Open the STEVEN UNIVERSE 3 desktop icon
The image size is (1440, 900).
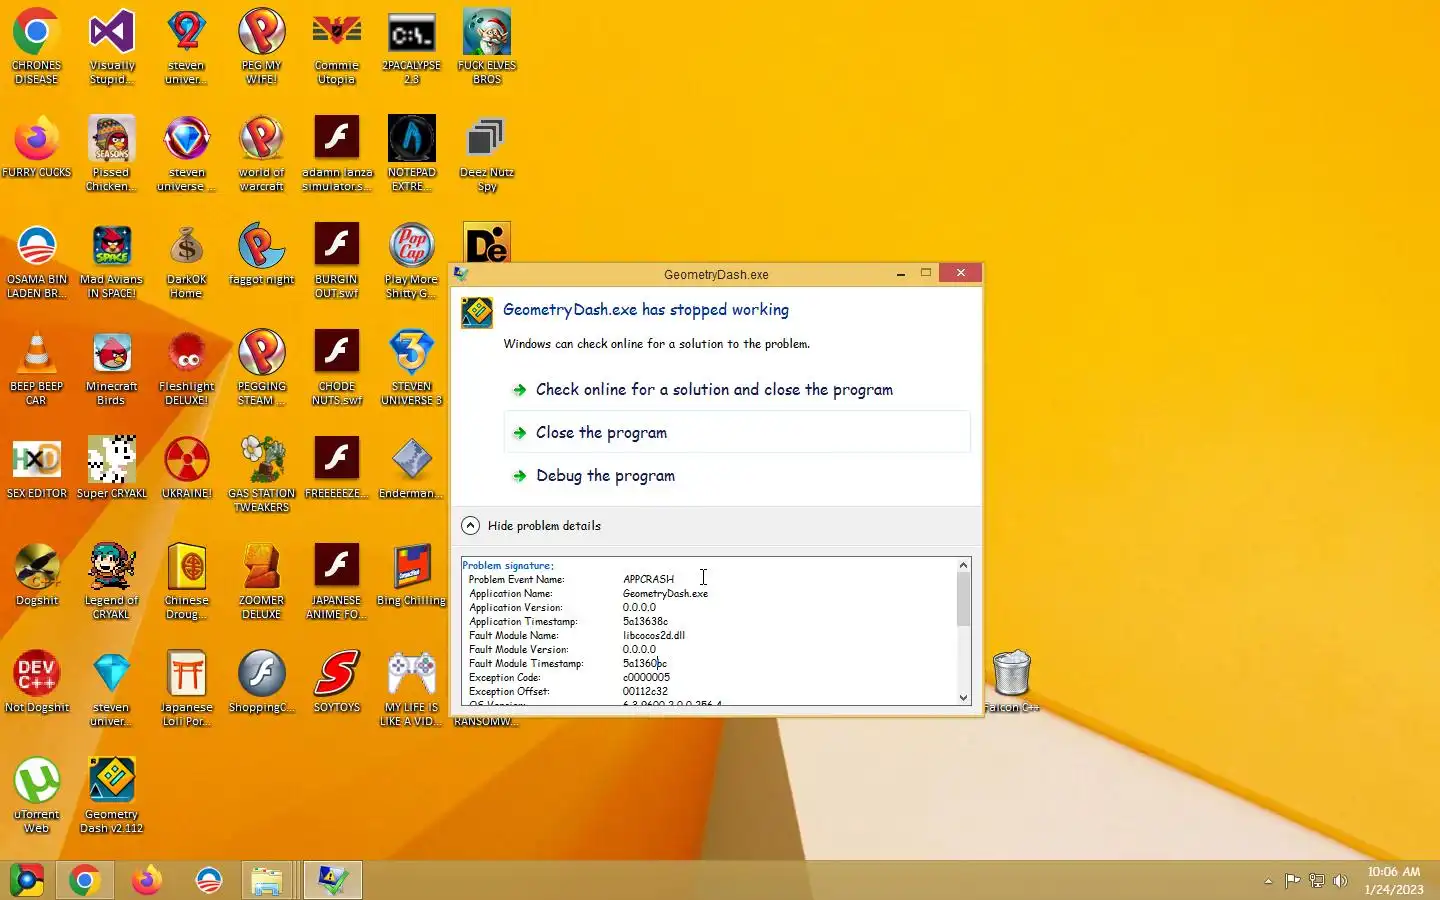411,367
